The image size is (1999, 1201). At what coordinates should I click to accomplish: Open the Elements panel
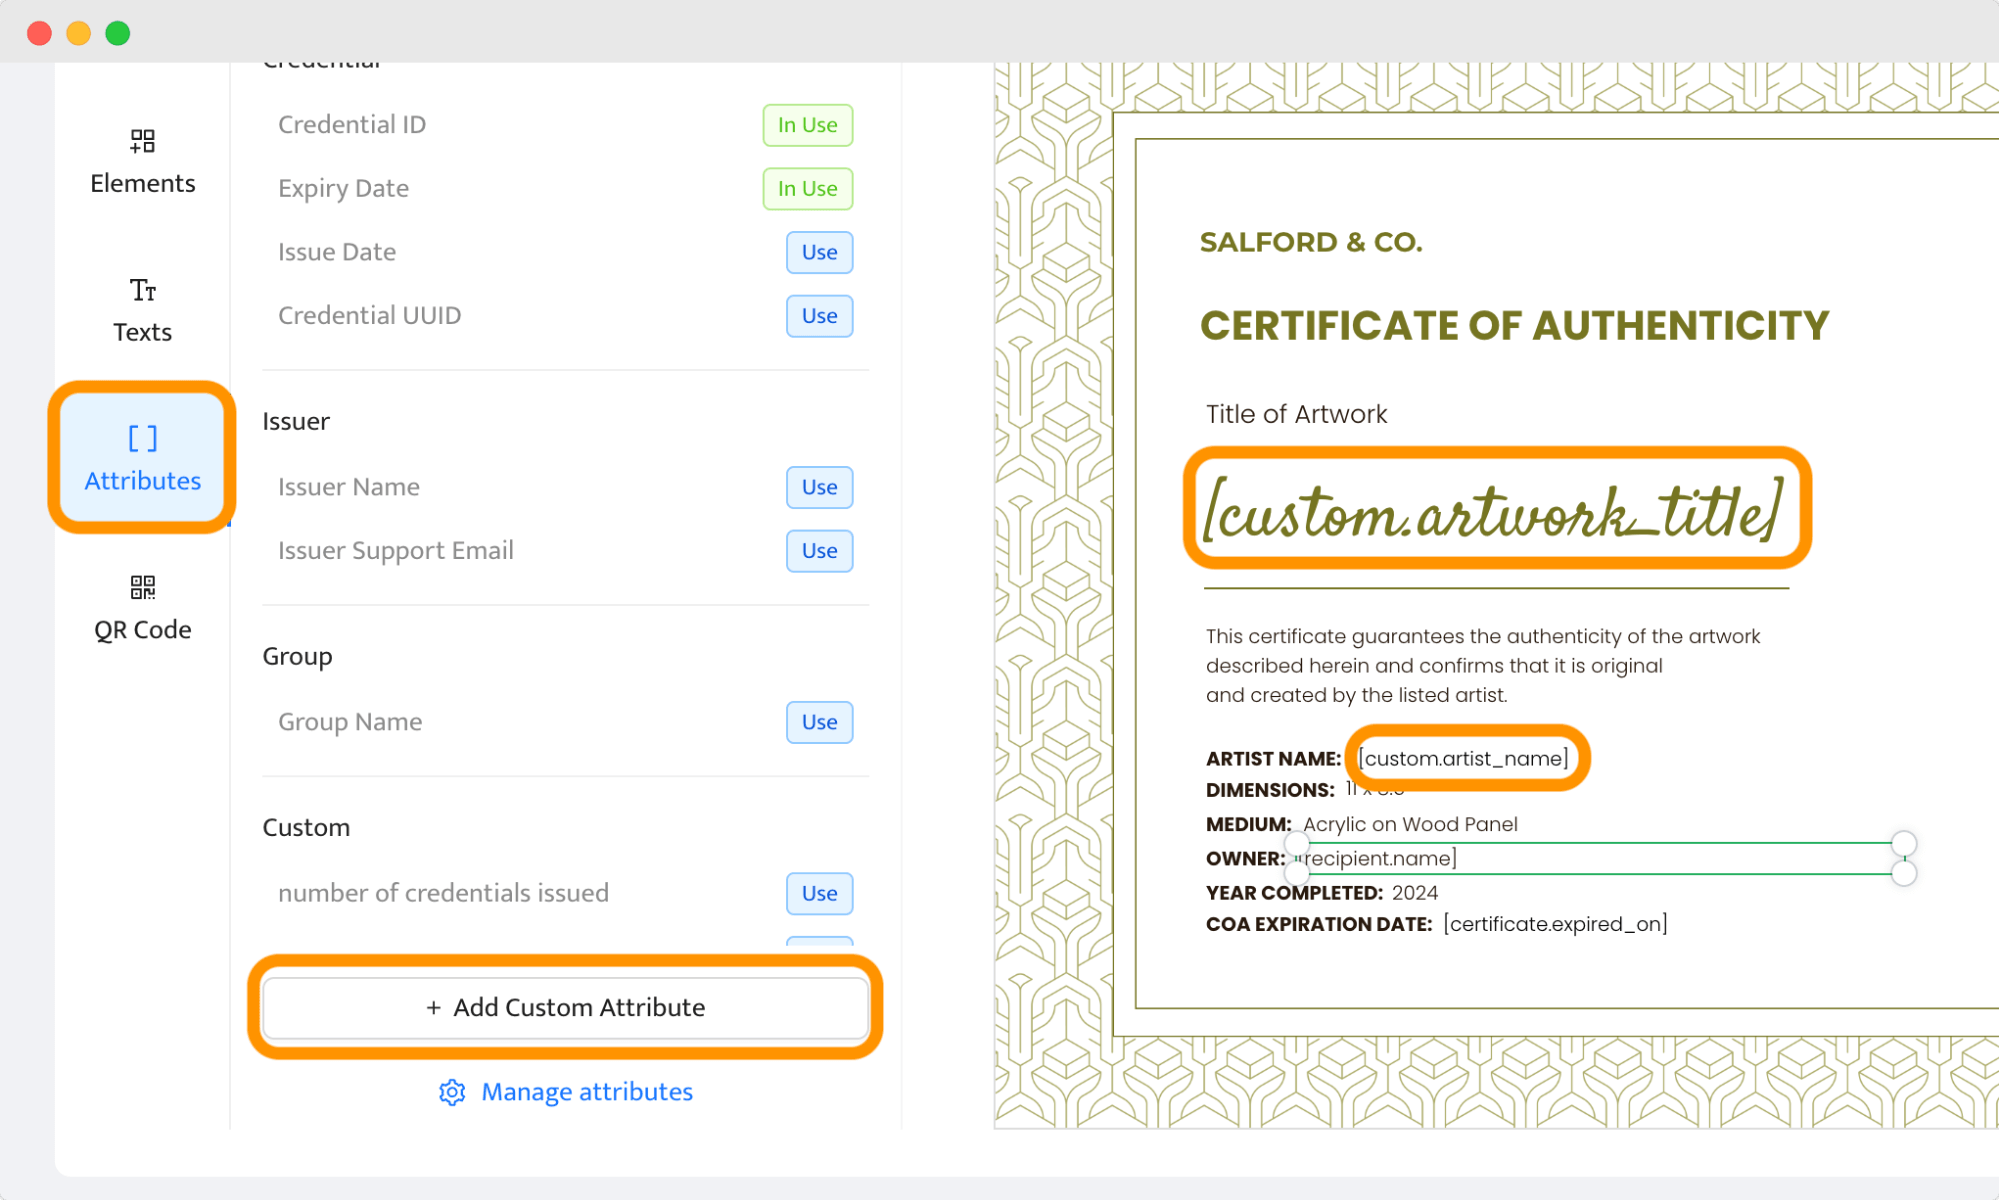click(x=141, y=160)
